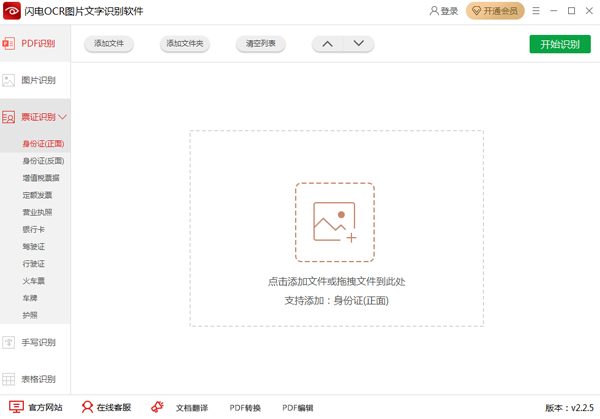Collapse the 票证识别 category chevron
This screenshot has width=600, height=419.
tap(62, 117)
